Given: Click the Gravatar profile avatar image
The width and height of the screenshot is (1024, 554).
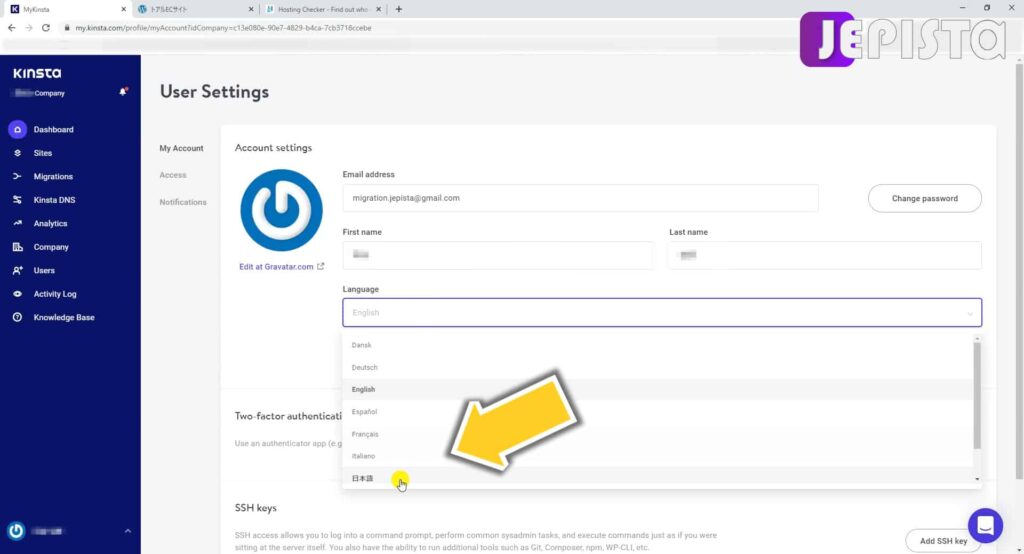Looking at the screenshot, I should coord(281,210).
